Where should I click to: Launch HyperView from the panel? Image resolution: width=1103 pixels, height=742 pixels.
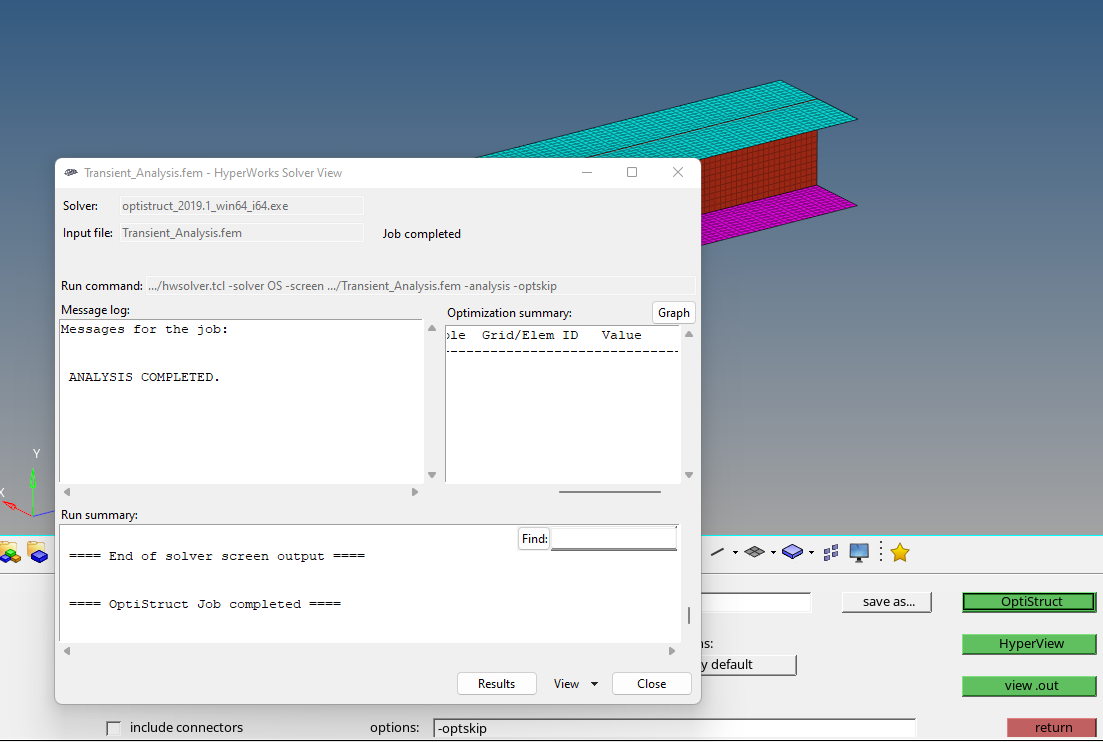pyautogui.click(x=1028, y=643)
